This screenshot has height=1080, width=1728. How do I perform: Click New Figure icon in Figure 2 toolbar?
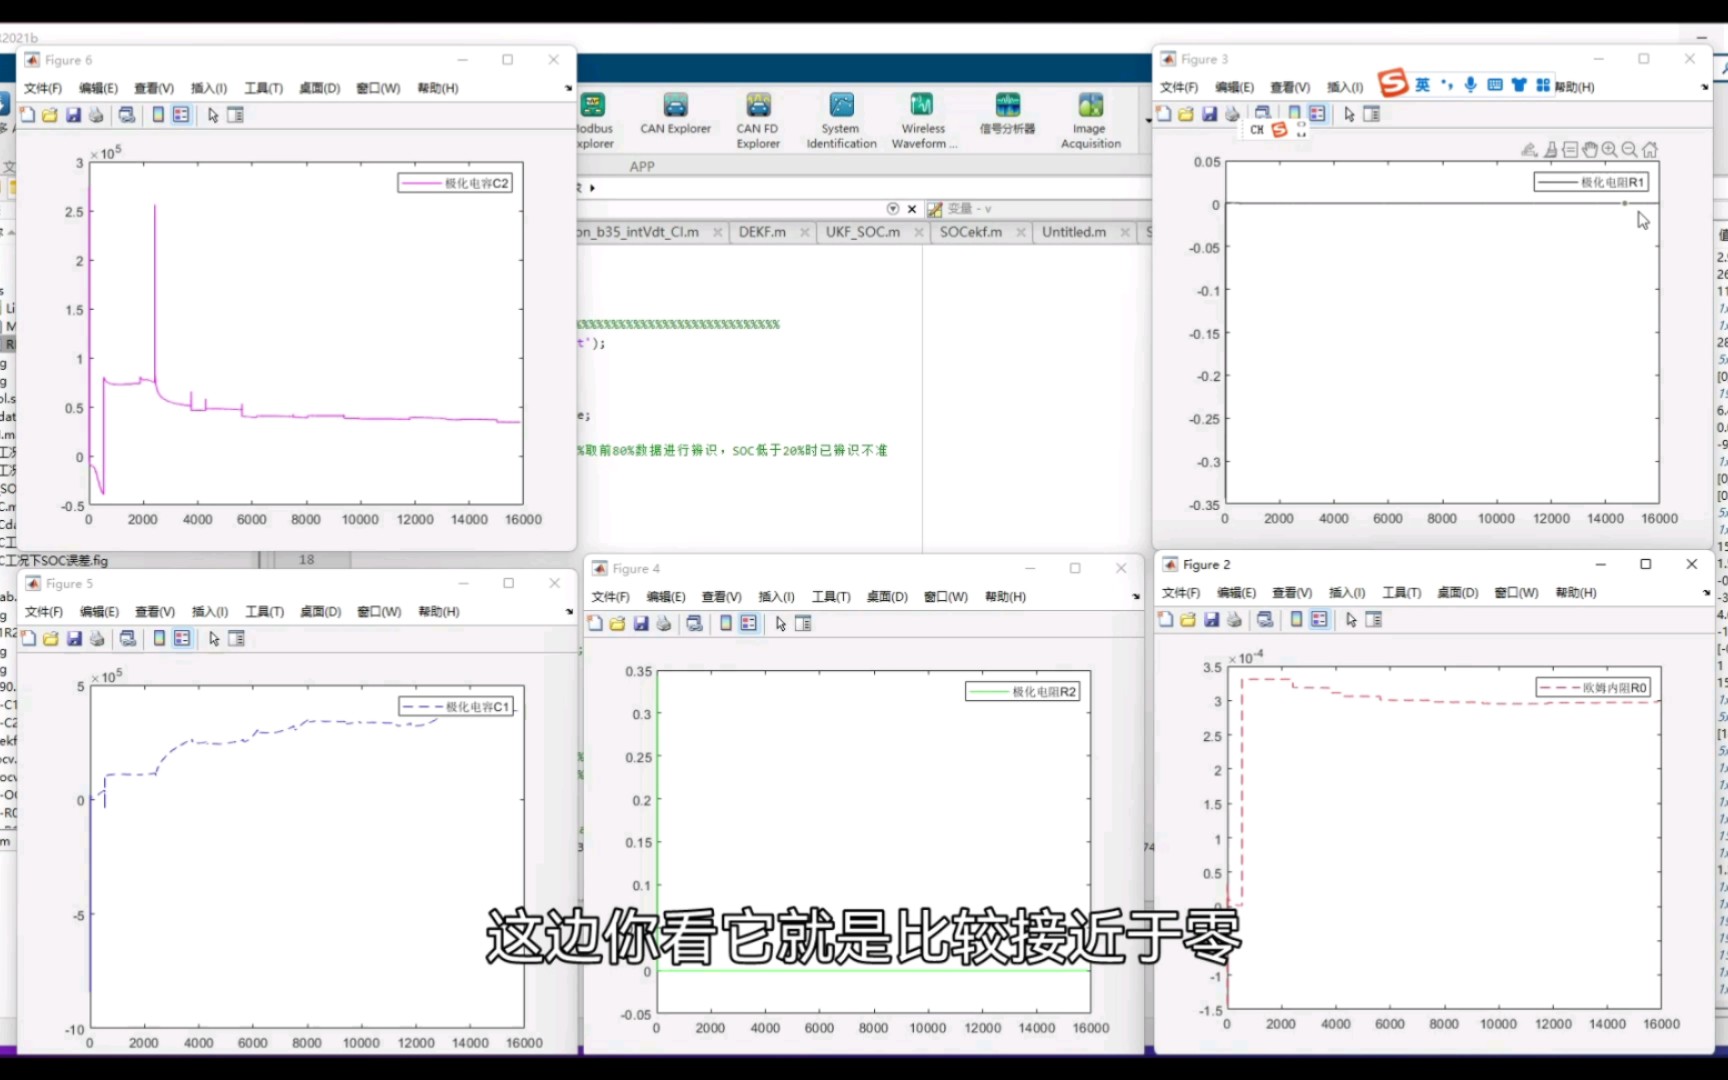click(x=1166, y=619)
